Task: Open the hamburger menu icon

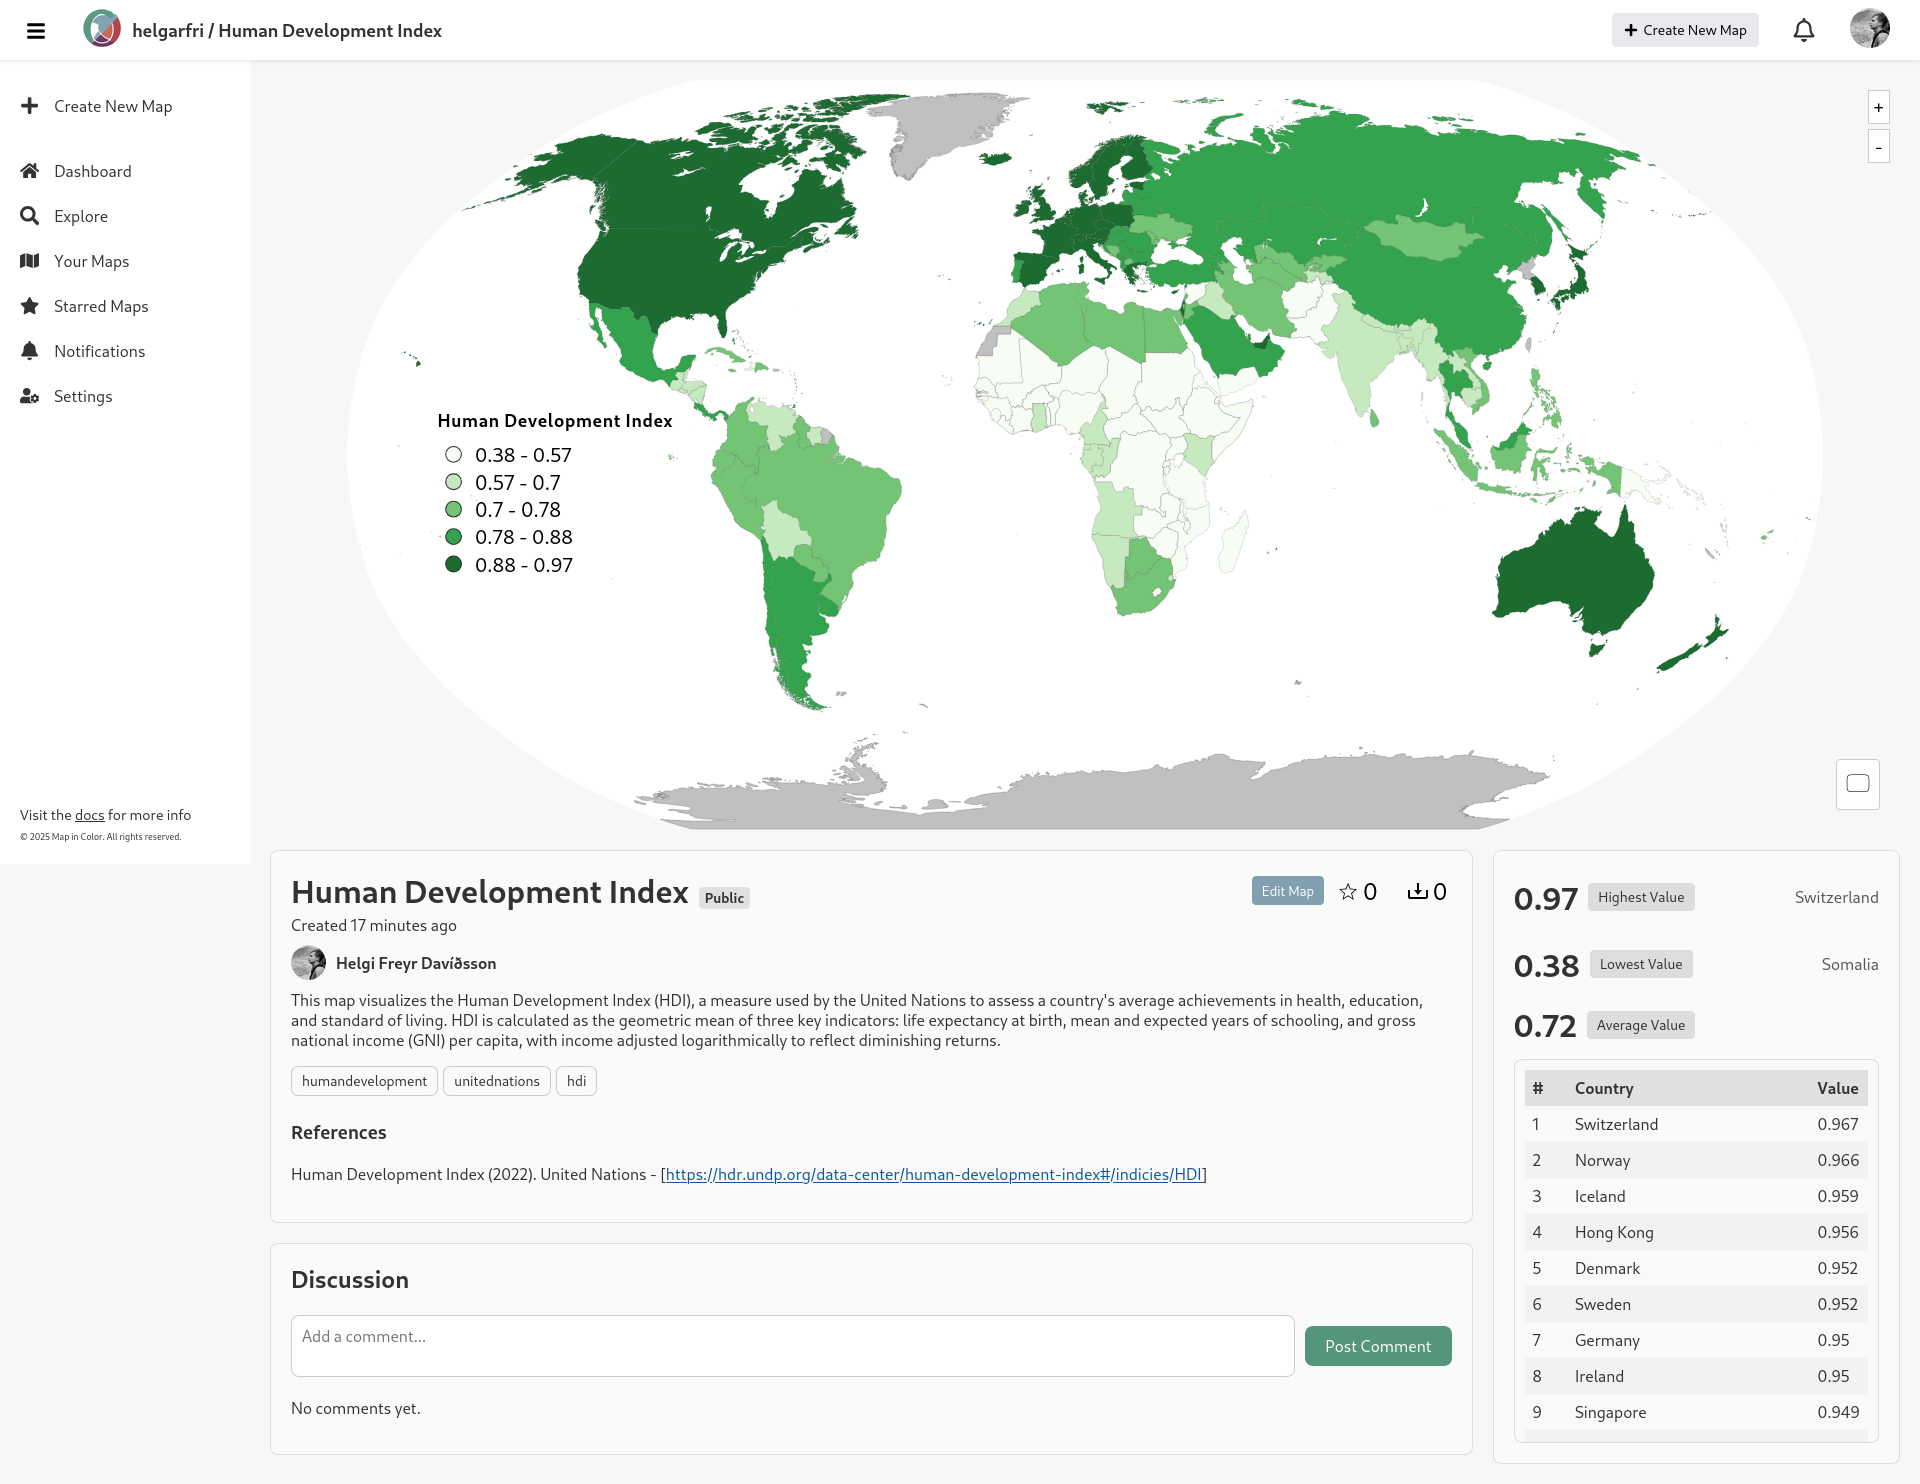Action: click(x=36, y=31)
